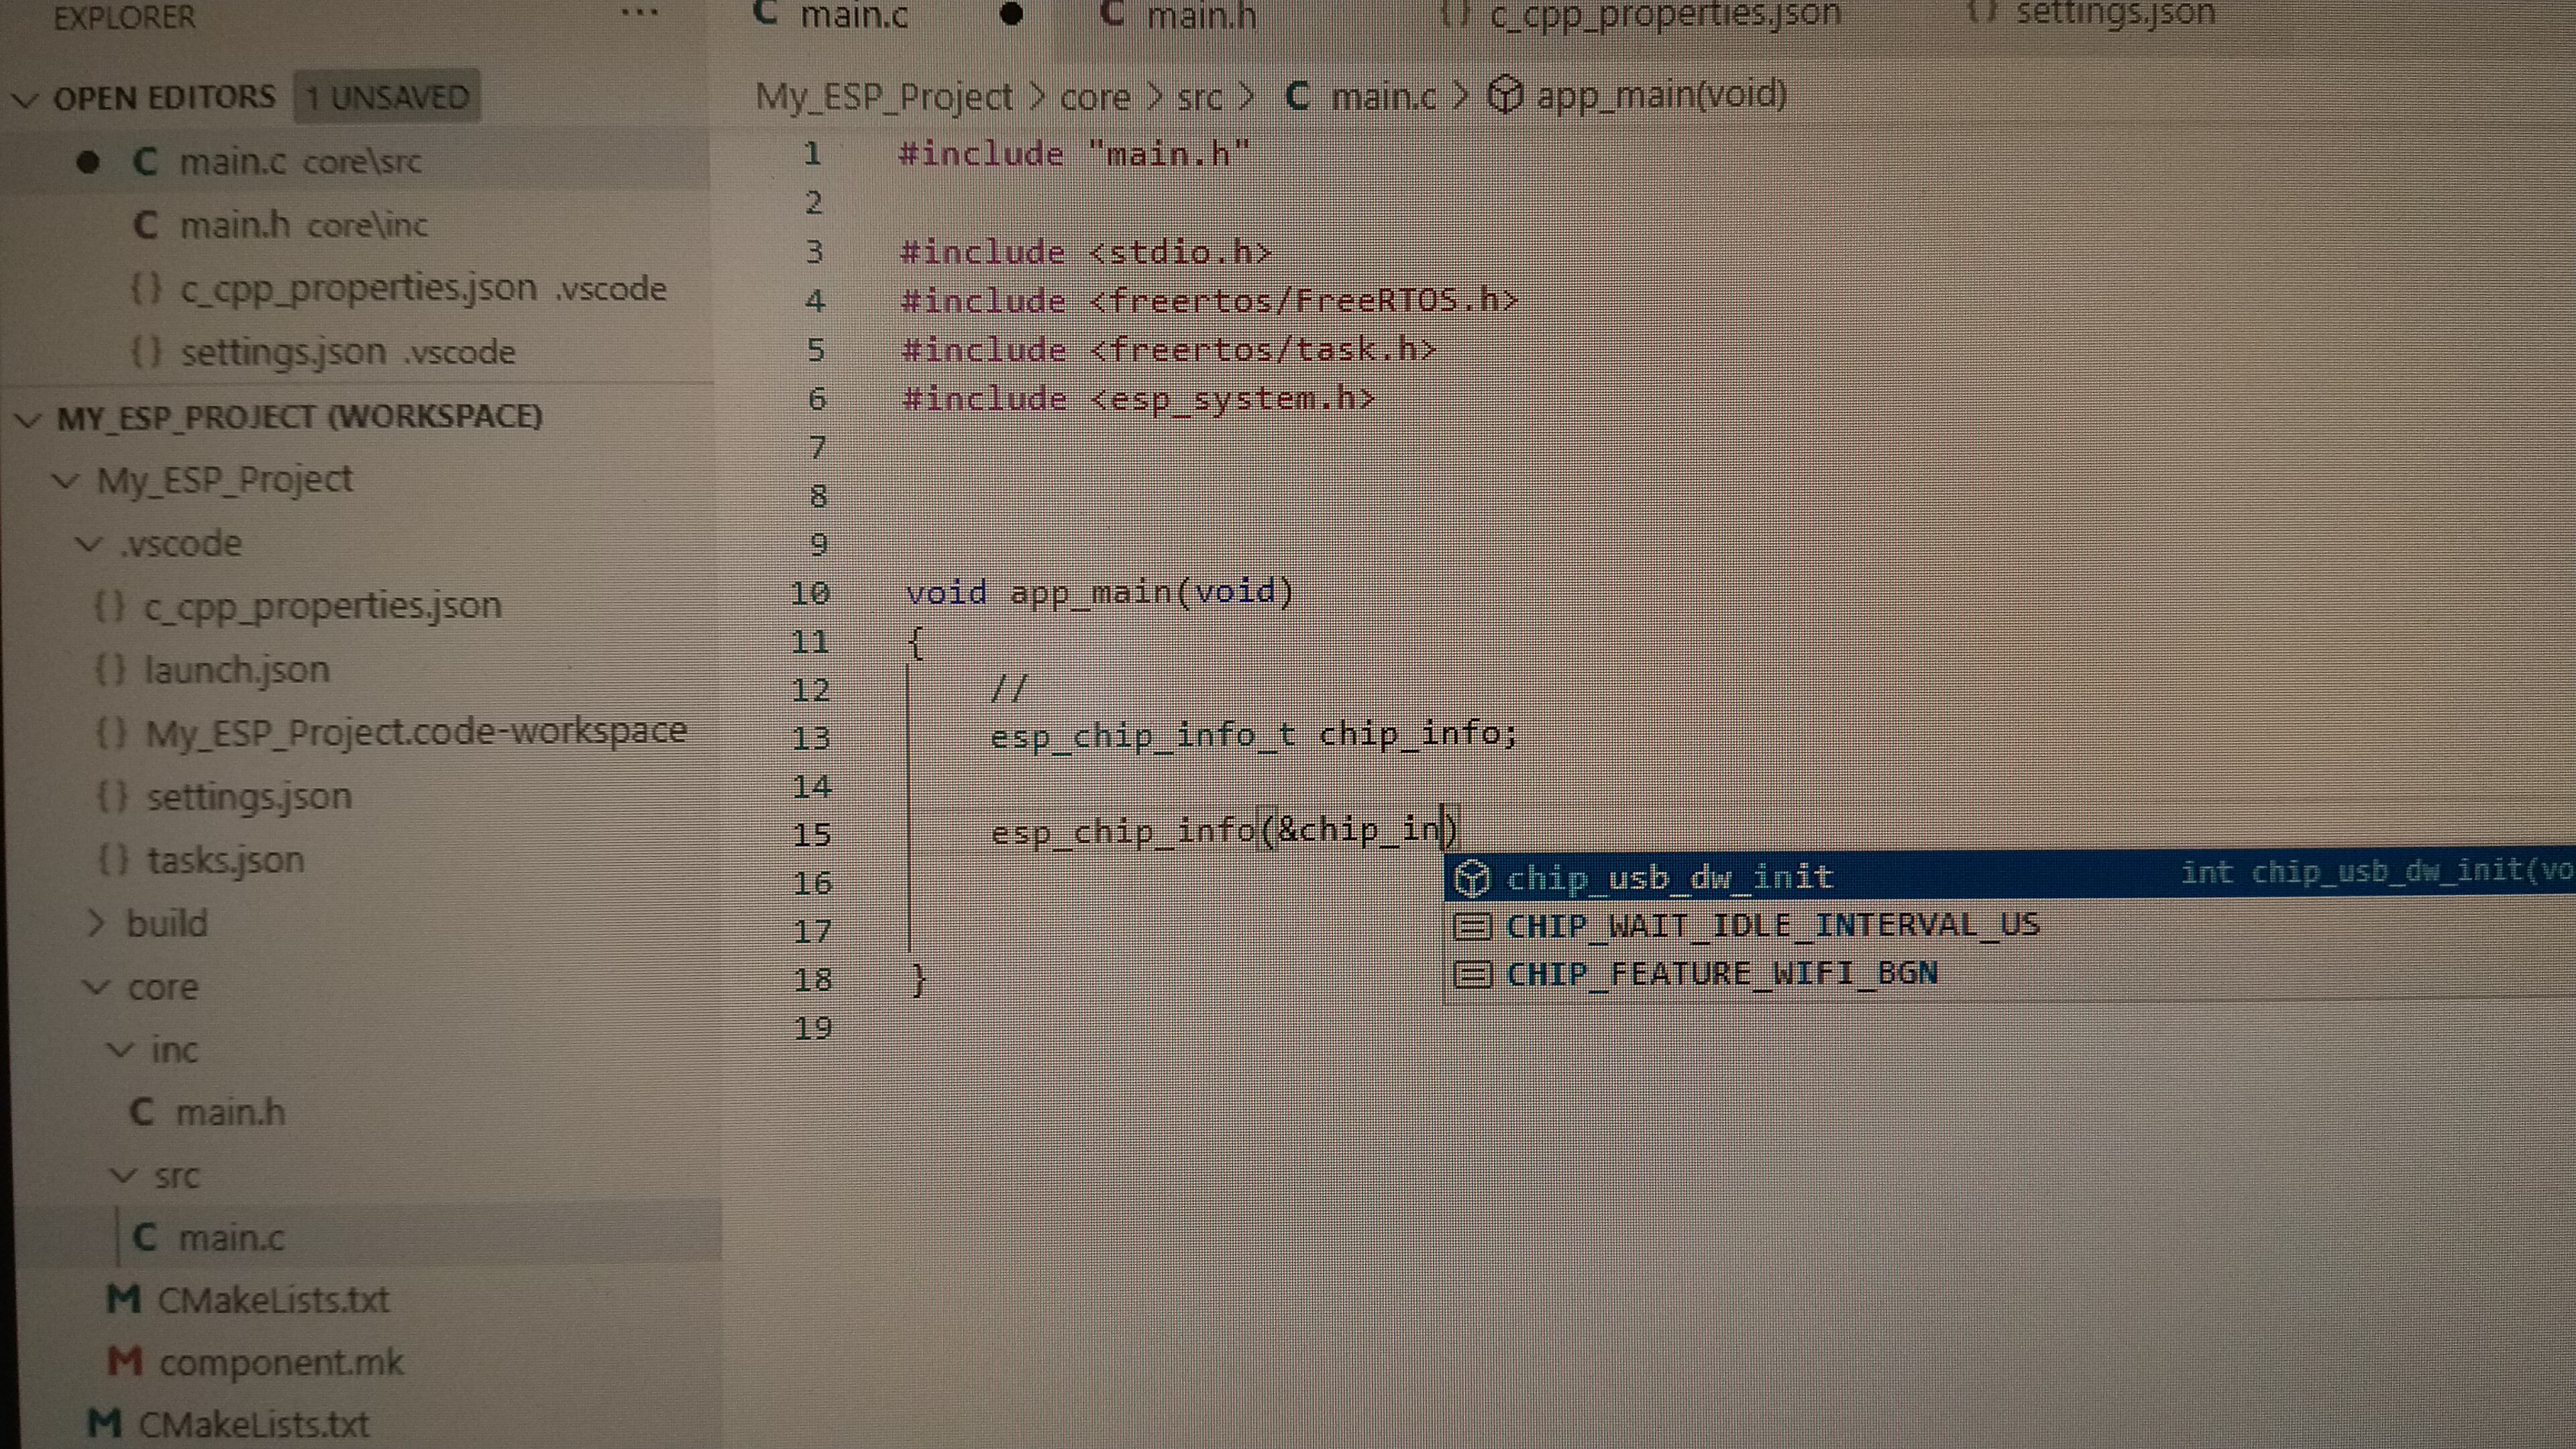Accept the chip_usb_dw_init autocomplete suggestion
This screenshot has width=2576, height=1449.
(x=2010, y=875)
